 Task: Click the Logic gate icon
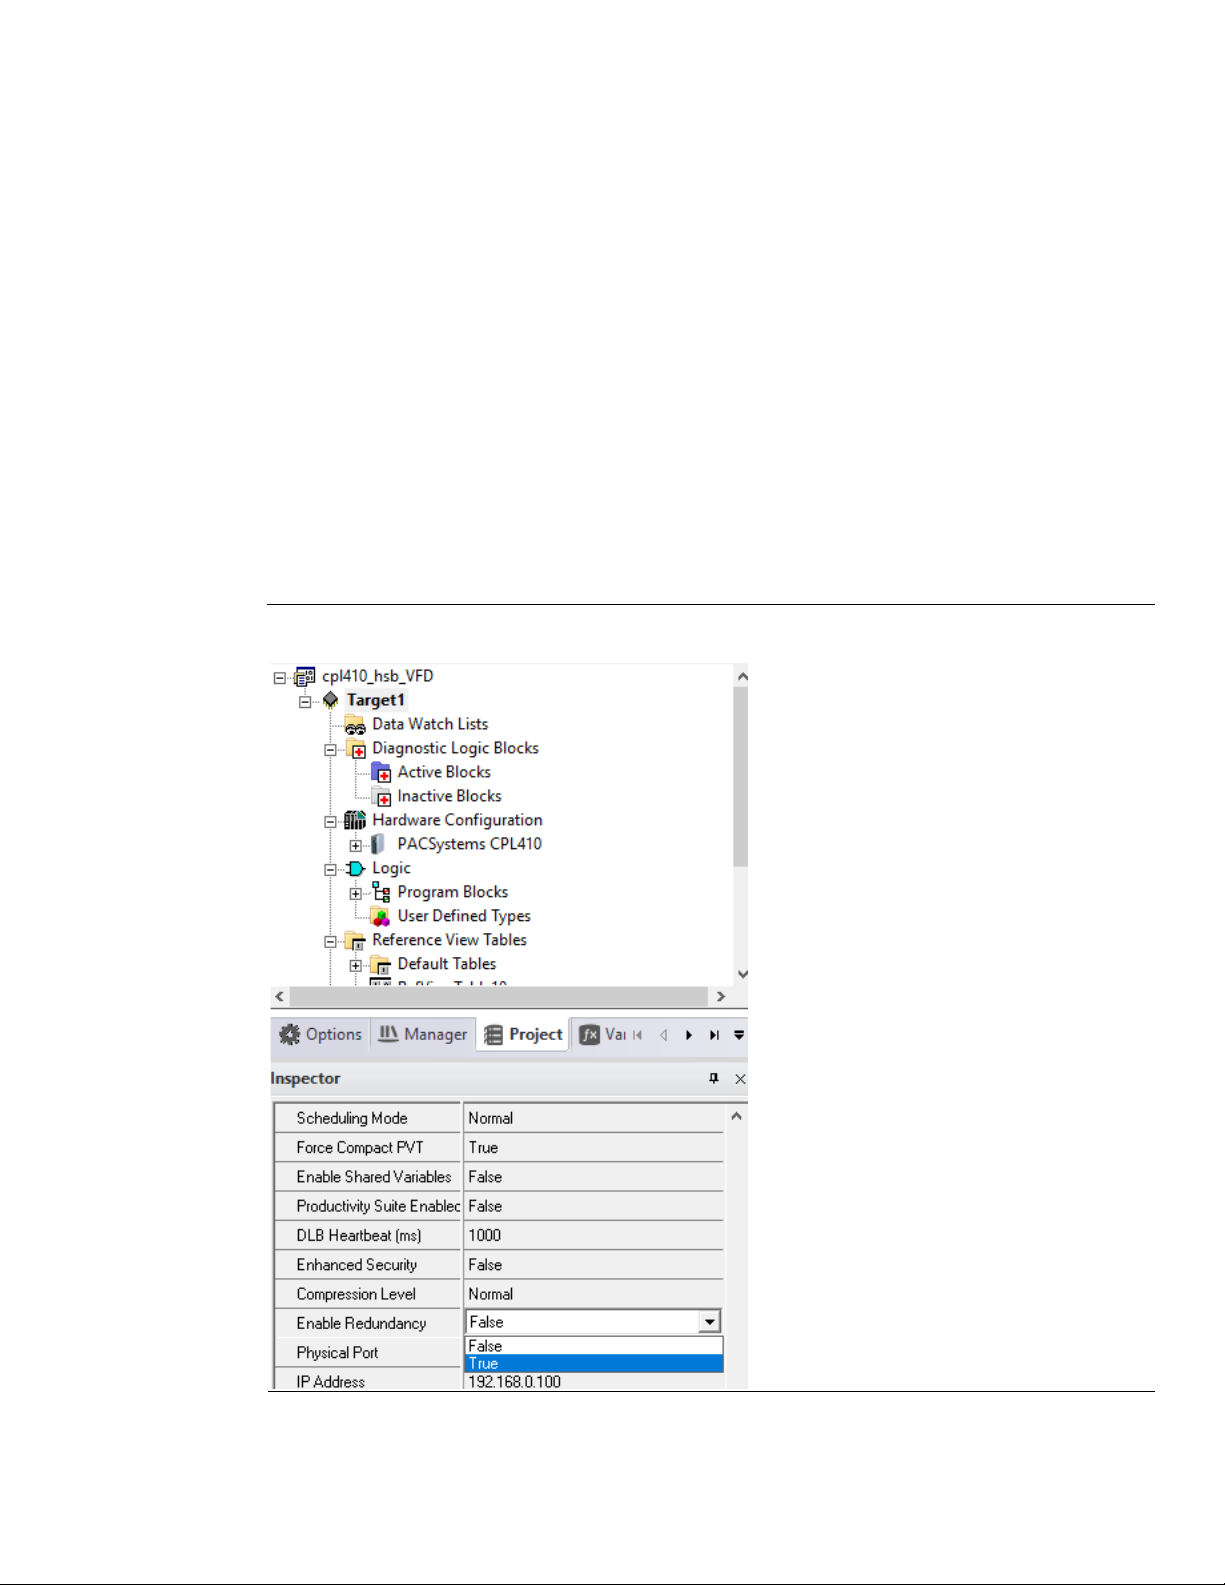[356, 869]
